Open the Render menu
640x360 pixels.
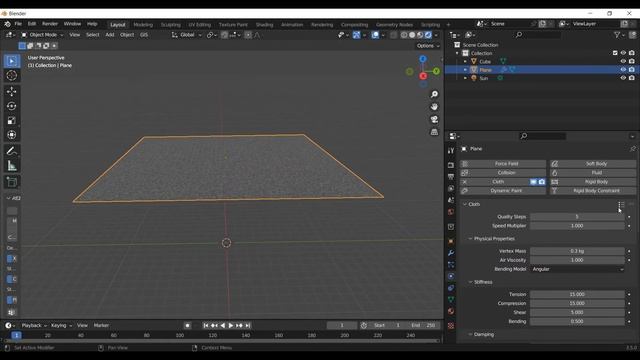[50, 24]
